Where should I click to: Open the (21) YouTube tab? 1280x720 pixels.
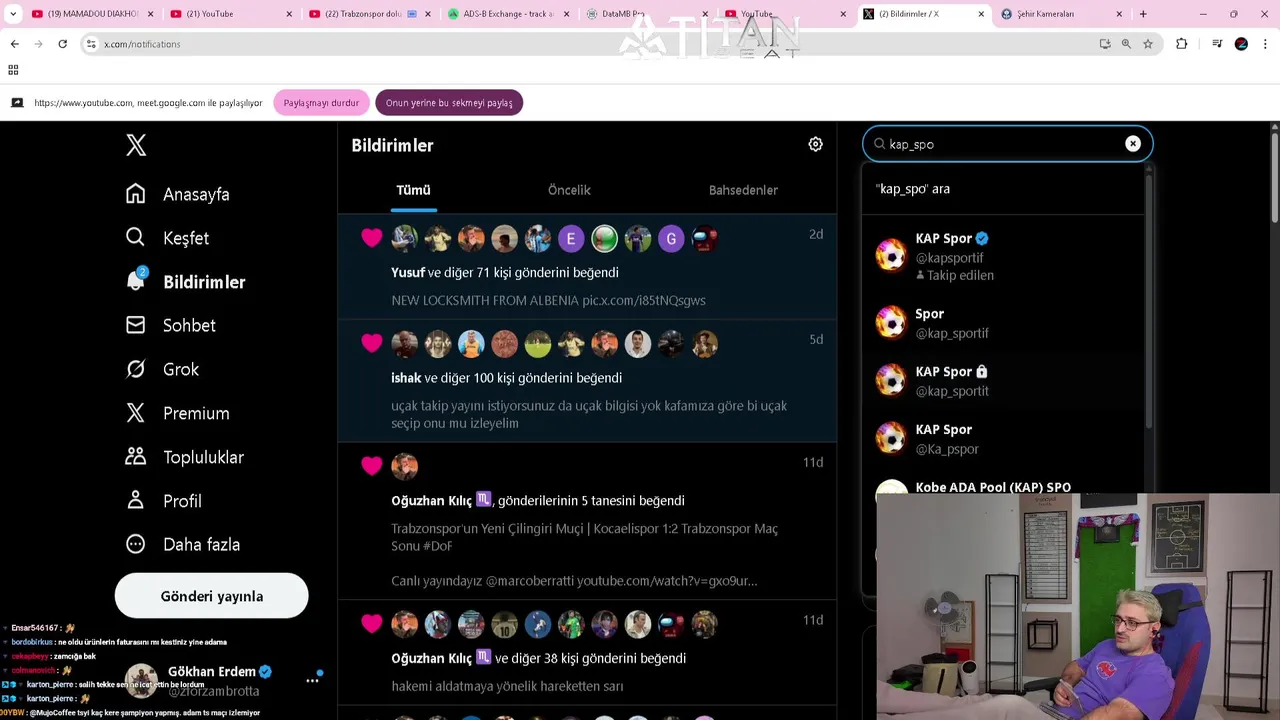230,14
